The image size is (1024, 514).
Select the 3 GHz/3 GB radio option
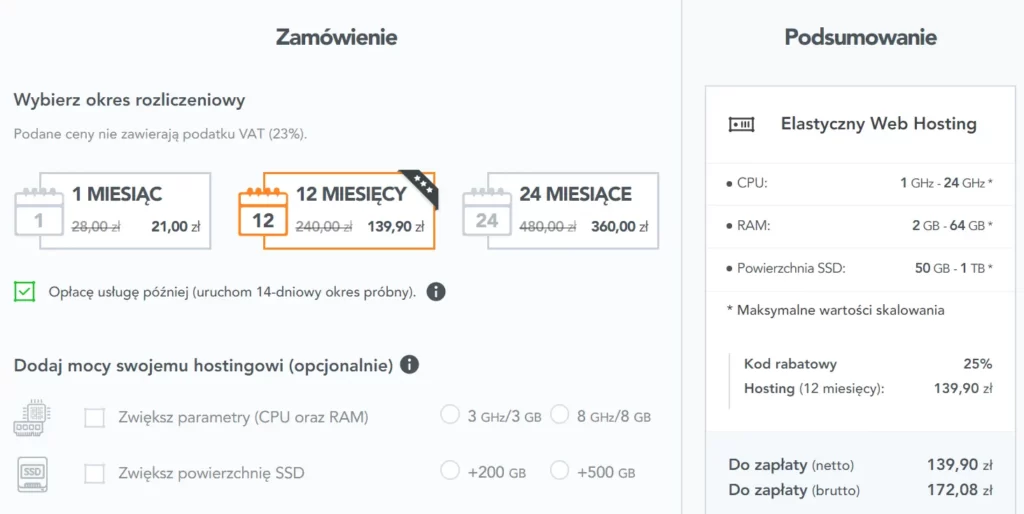tap(449, 415)
